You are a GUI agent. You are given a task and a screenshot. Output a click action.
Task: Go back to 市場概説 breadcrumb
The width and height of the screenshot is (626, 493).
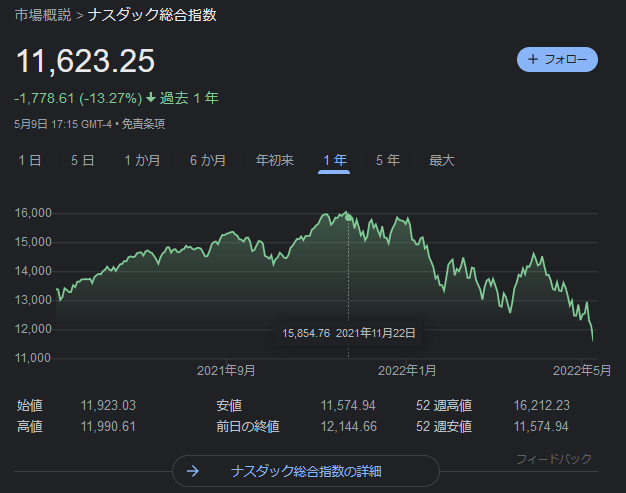(x=43, y=15)
